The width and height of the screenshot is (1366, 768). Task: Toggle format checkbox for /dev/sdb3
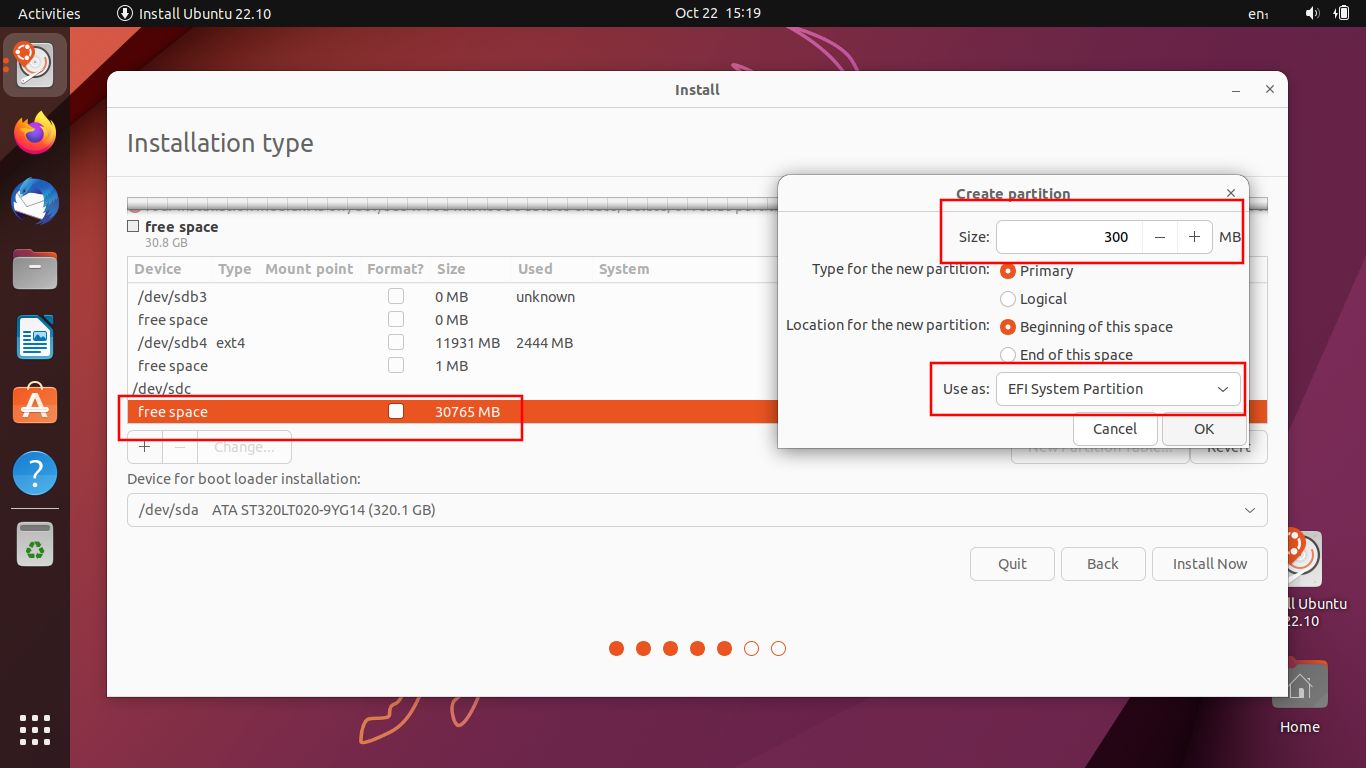pos(396,296)
